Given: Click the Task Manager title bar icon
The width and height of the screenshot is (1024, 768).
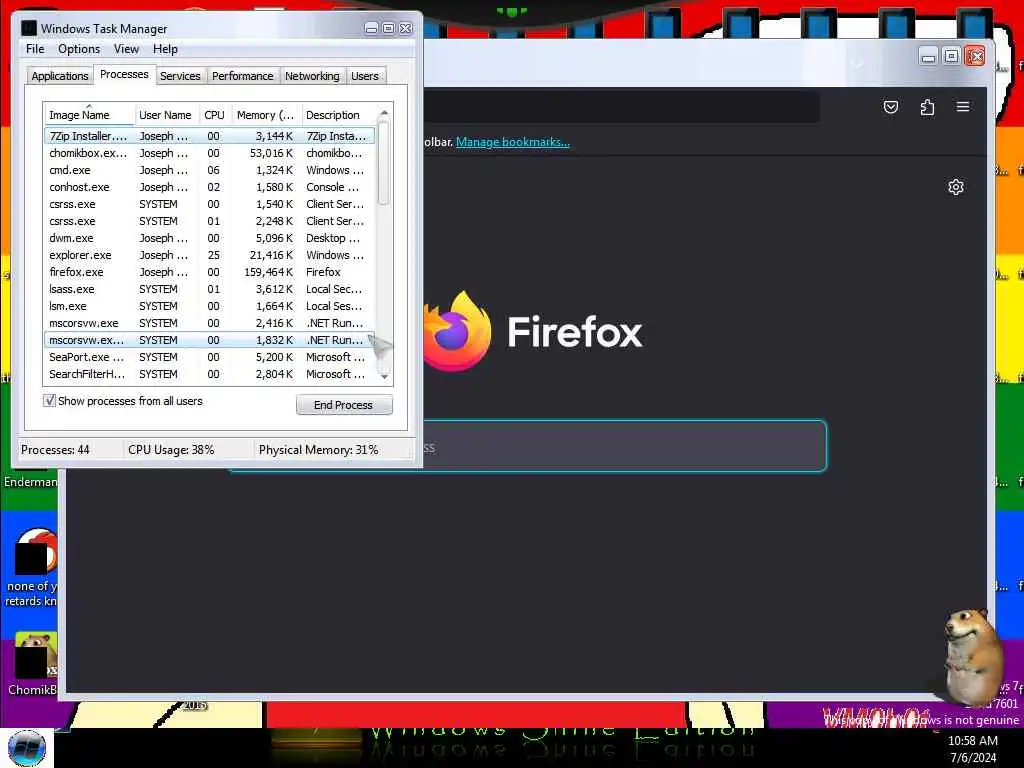Looking at the screenshot, I should point(29,28).
